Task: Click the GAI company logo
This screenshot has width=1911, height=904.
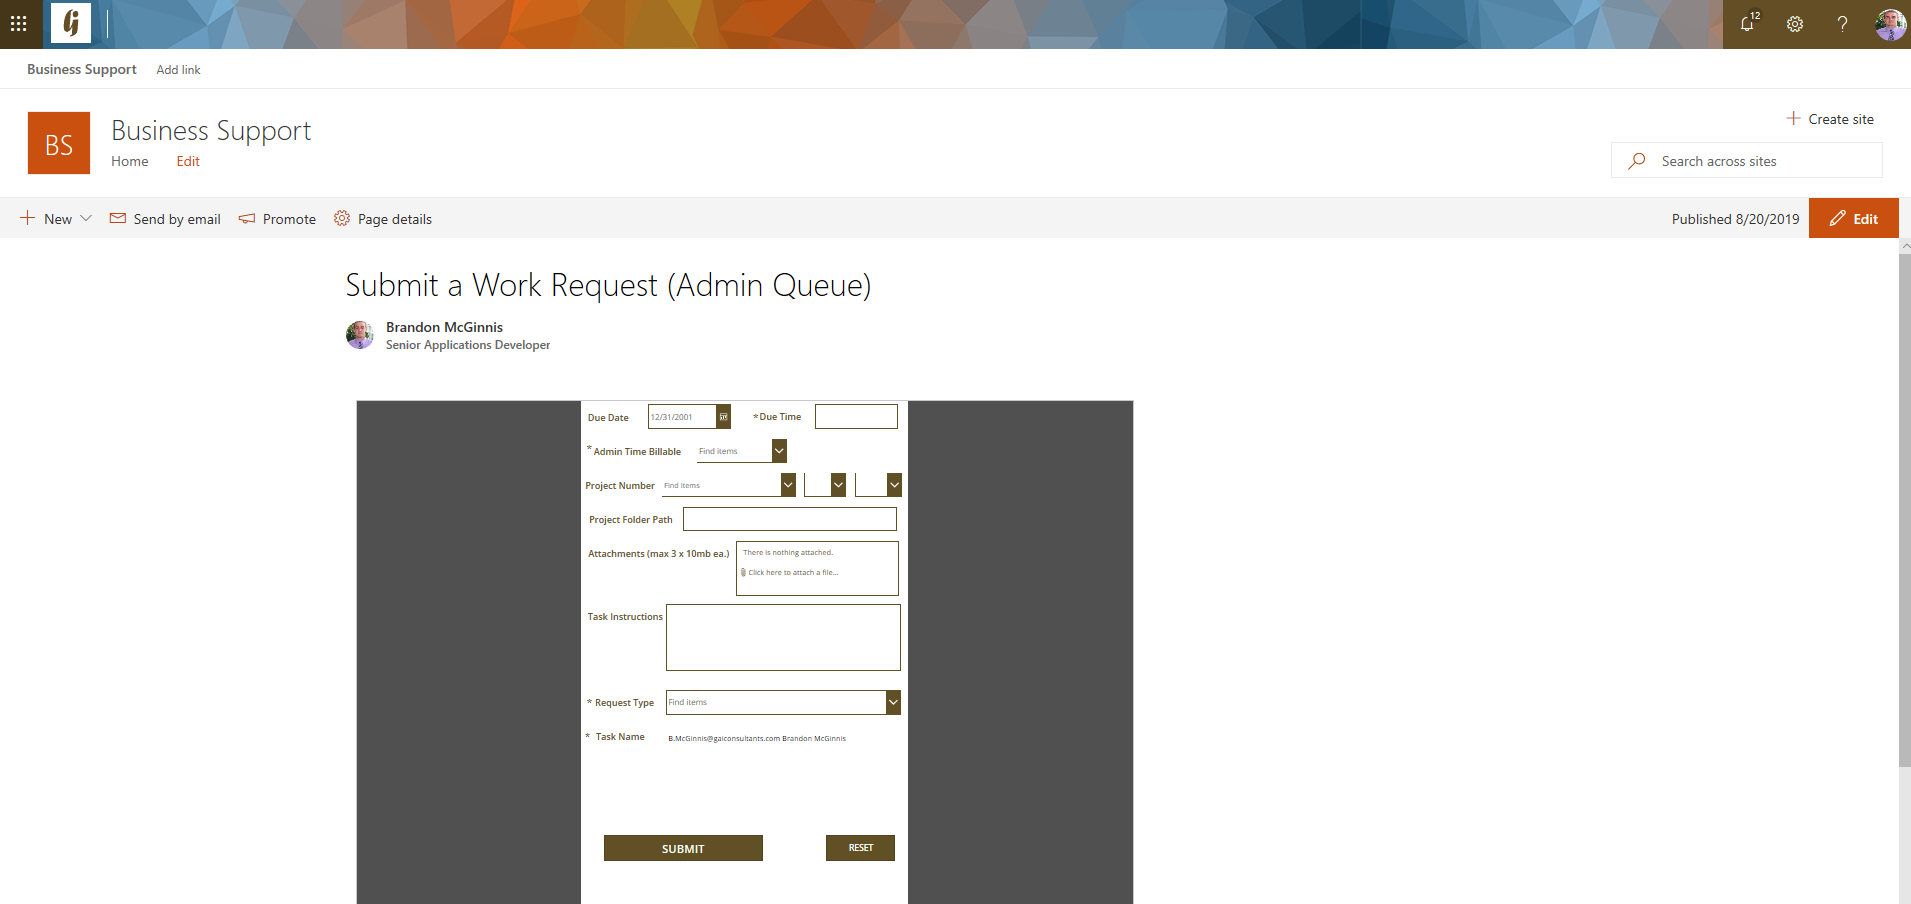Action: tap(69, 23)
